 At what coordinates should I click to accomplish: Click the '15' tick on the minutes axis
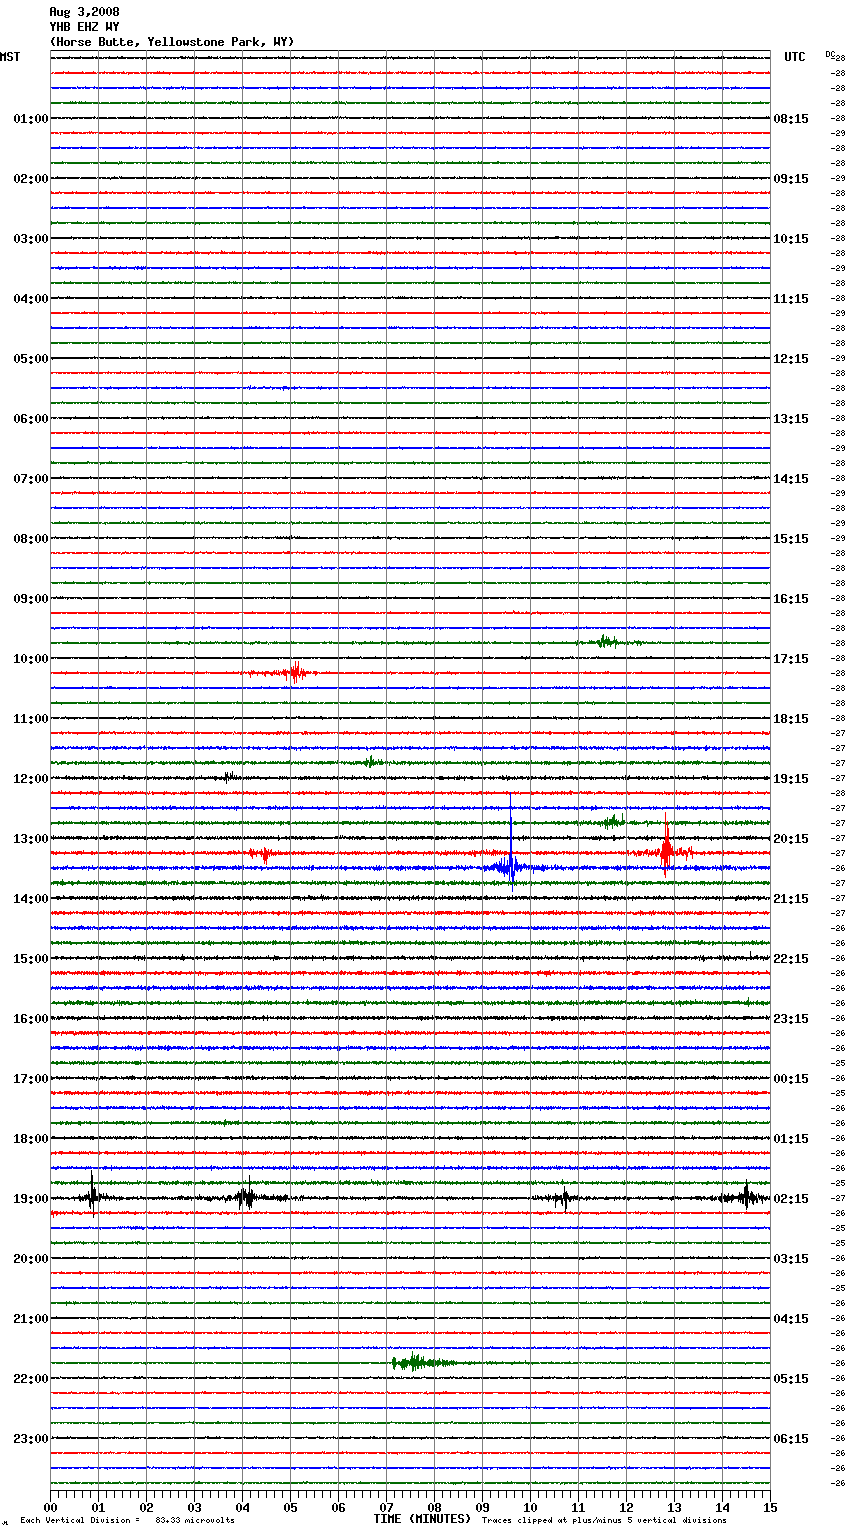[x=770, y=1508]
